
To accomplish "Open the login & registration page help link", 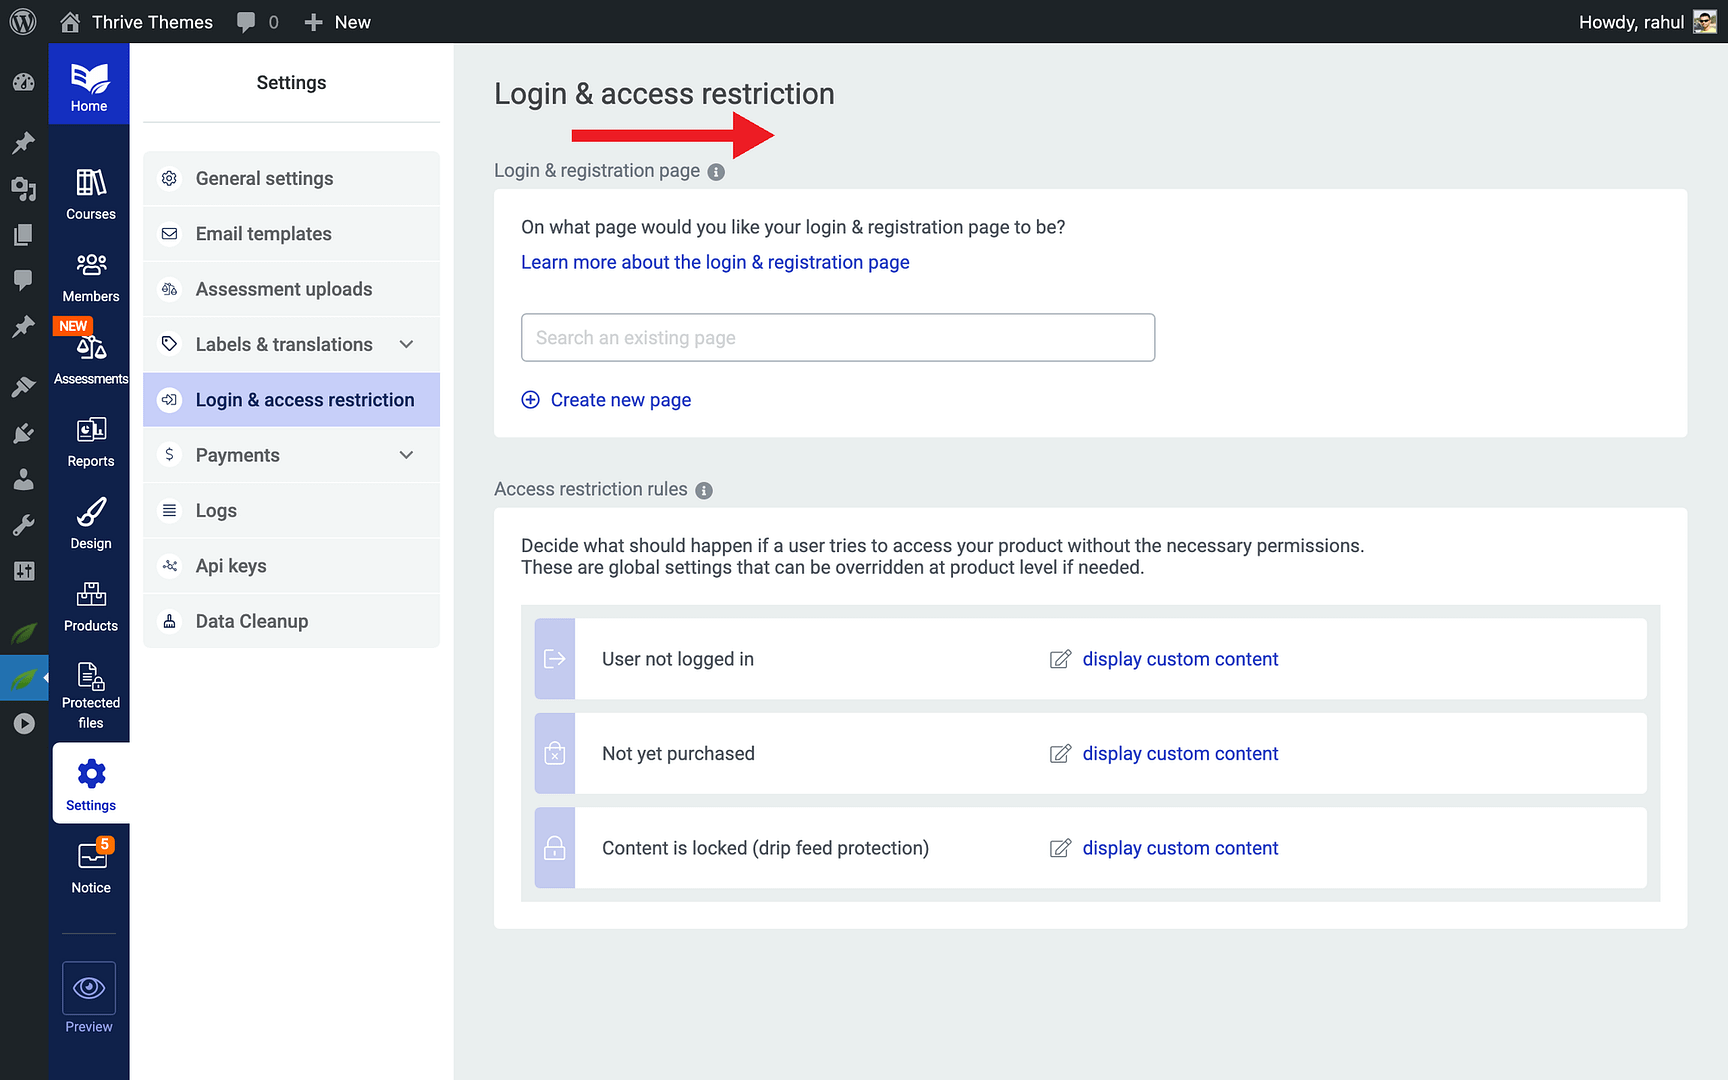I will 714,262.
